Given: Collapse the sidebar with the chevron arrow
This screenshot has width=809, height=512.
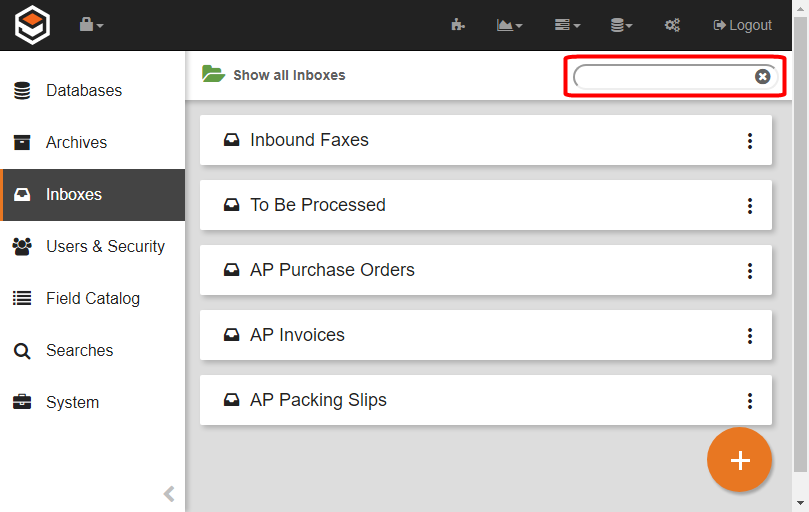Looking at the screenshot, I should coord(169,493).
